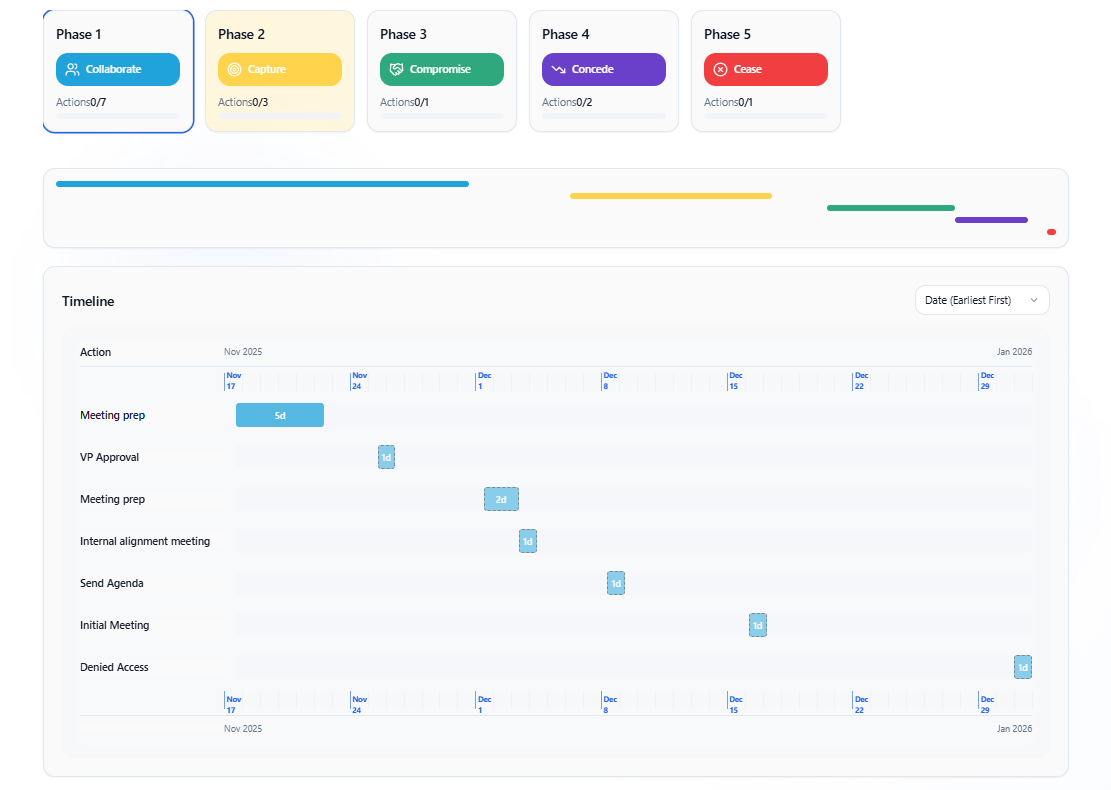Click the Compromise shield icon in Phase 3
1111x790 pixels.
point(397,69)
